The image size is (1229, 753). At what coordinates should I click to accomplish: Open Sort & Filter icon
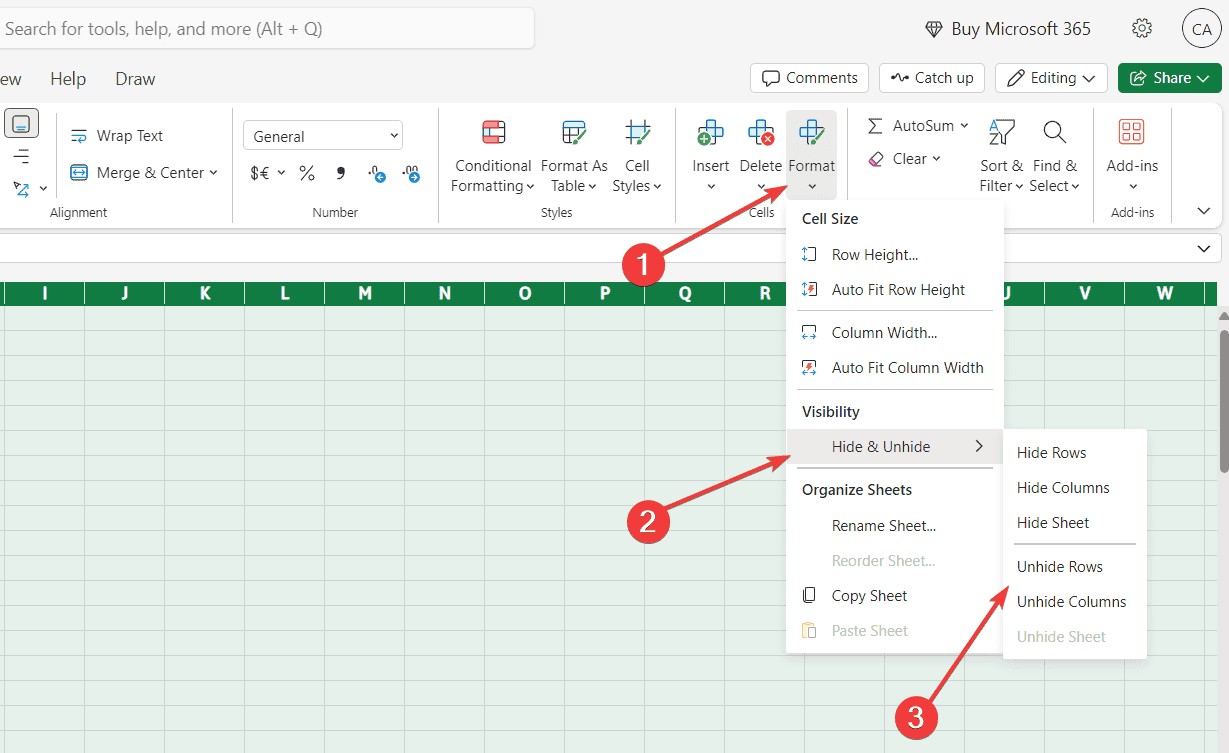click(x=1001, y=131)
